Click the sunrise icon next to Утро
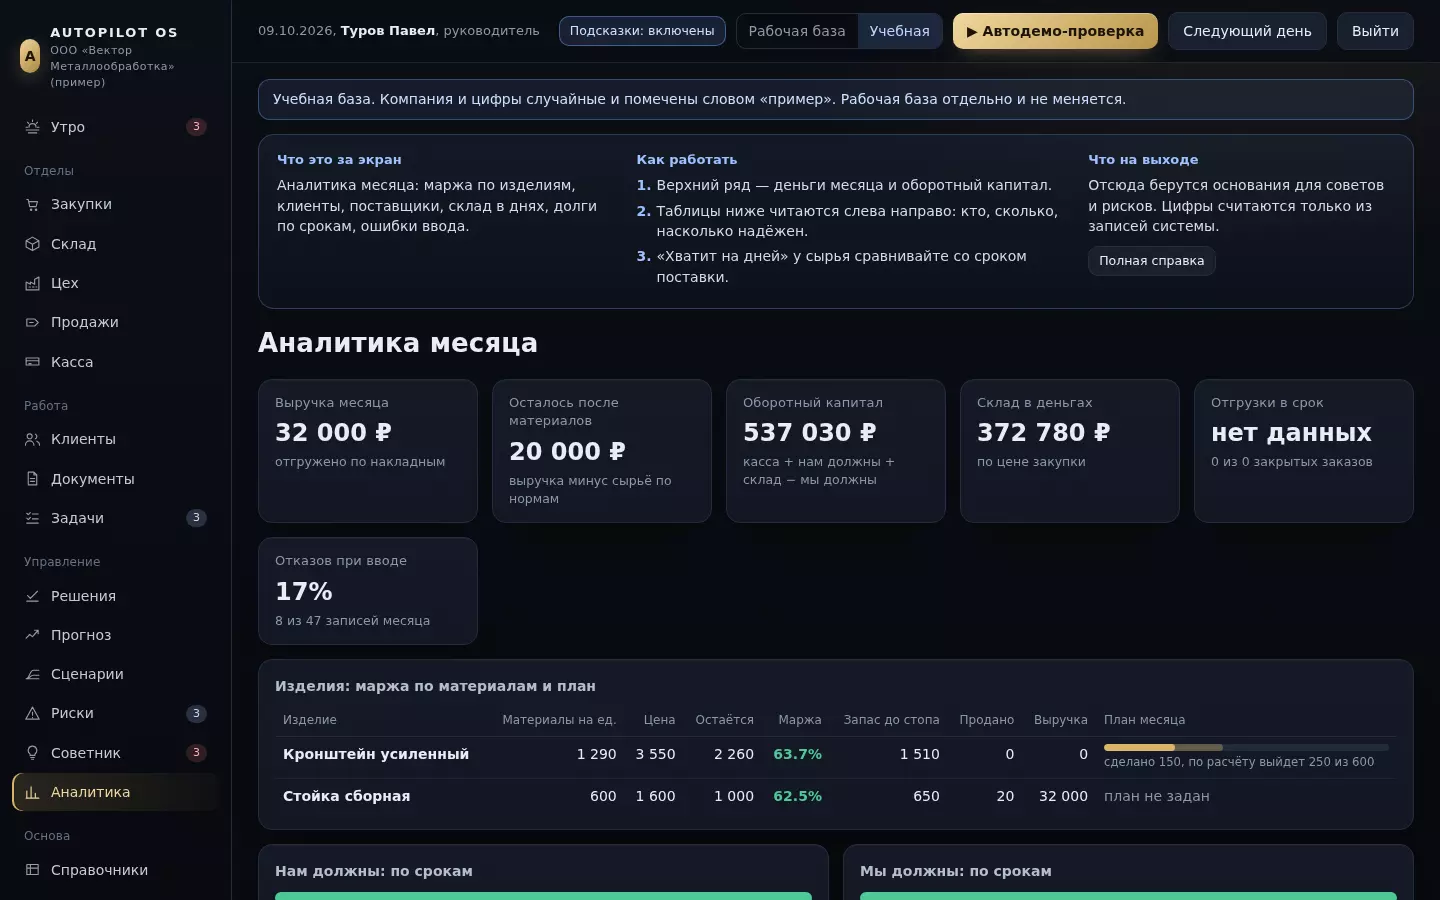This screenshot has height=900, width=1440. click(32, 127)
